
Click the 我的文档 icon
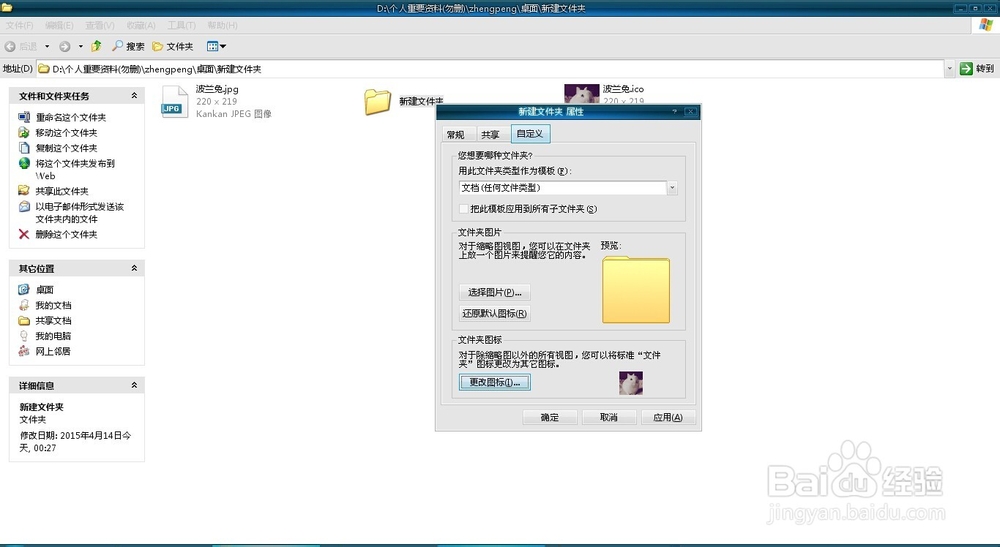tap(24, 305)
